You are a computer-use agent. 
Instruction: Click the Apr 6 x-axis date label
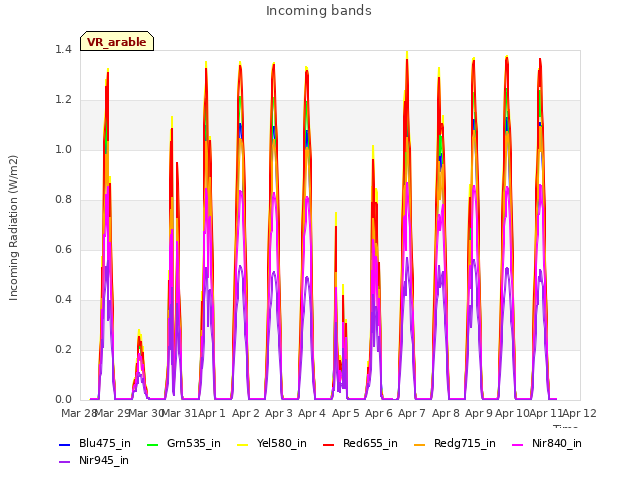[379, 413]
